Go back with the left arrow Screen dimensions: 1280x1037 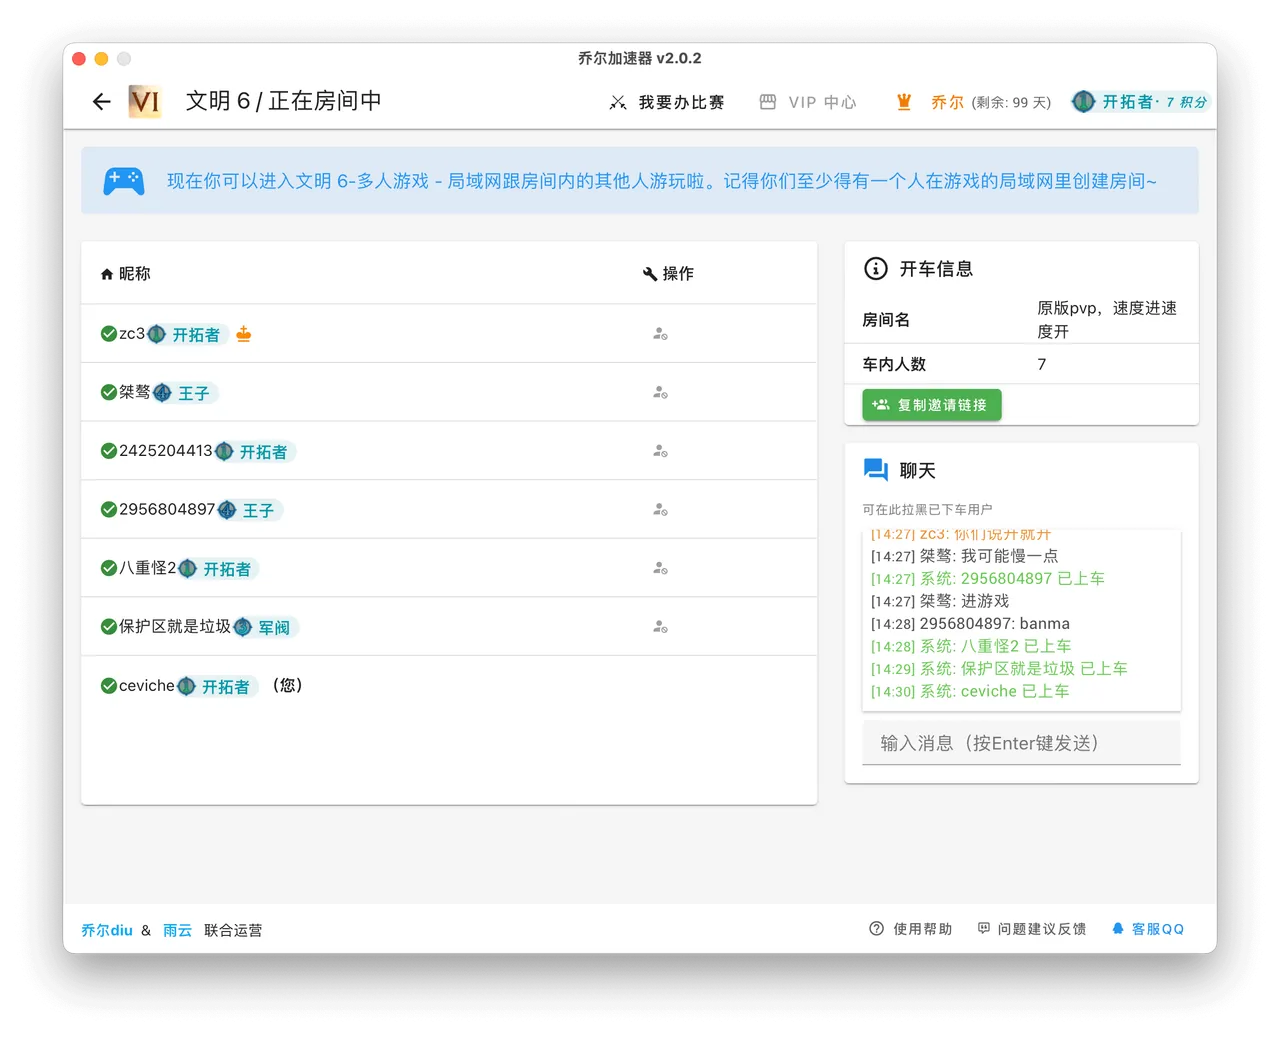[x=101, y=101]
